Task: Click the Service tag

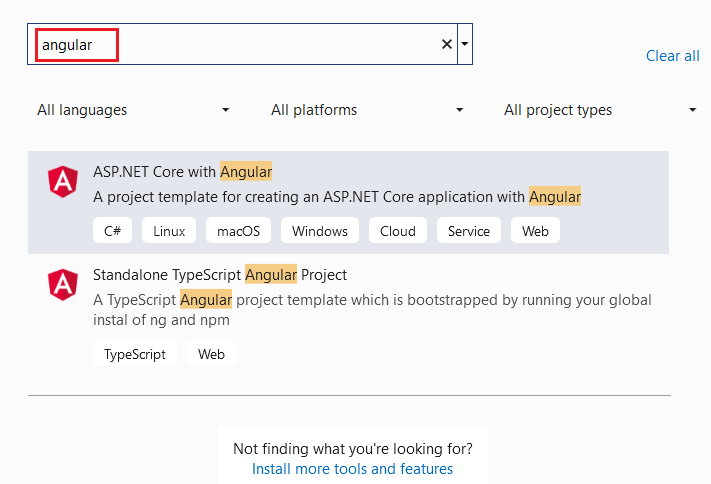Action: pos(469,231)
